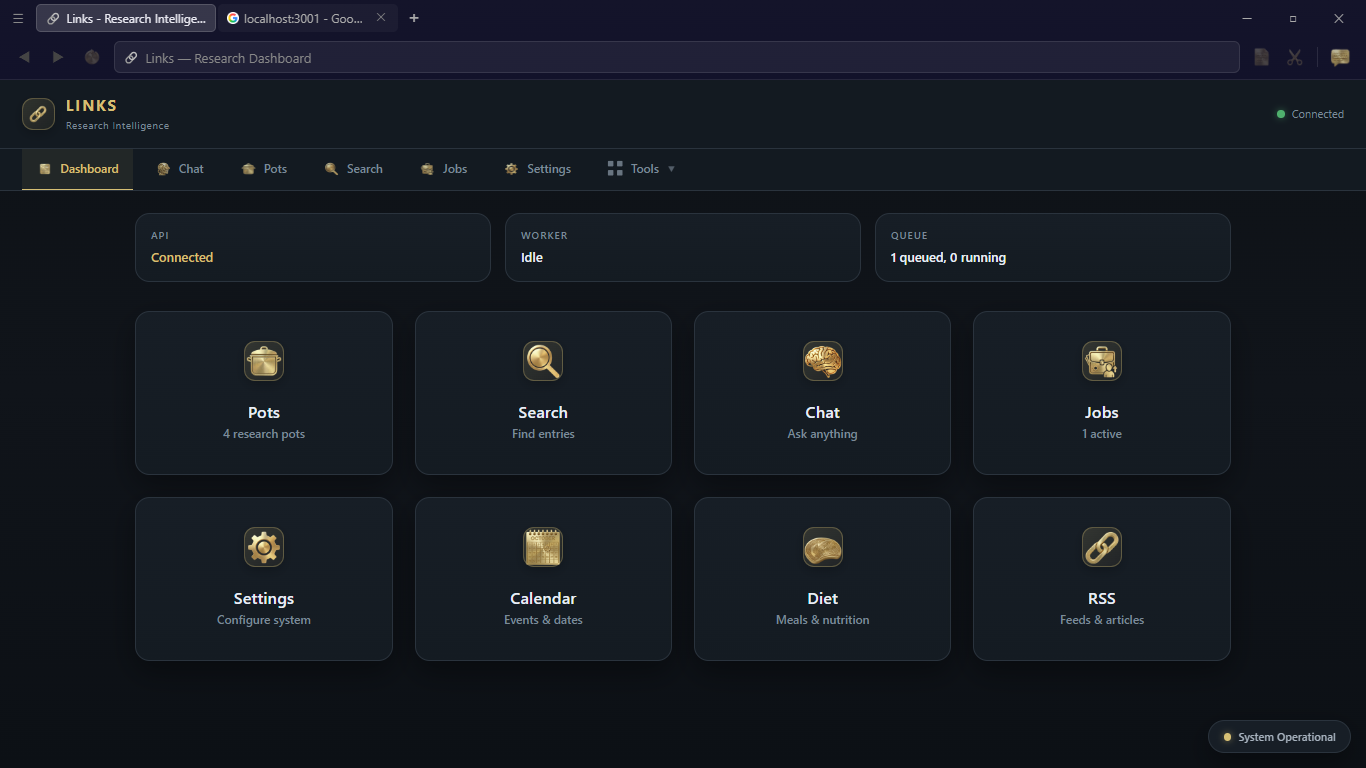The image size is (1366, 768).
Task: Go to Jobs from the navigation bar
Action: pos(444,168)
